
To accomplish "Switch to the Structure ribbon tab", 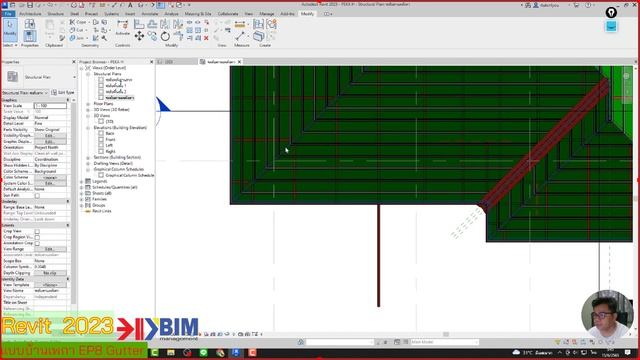I will click(x=56, y=14).
